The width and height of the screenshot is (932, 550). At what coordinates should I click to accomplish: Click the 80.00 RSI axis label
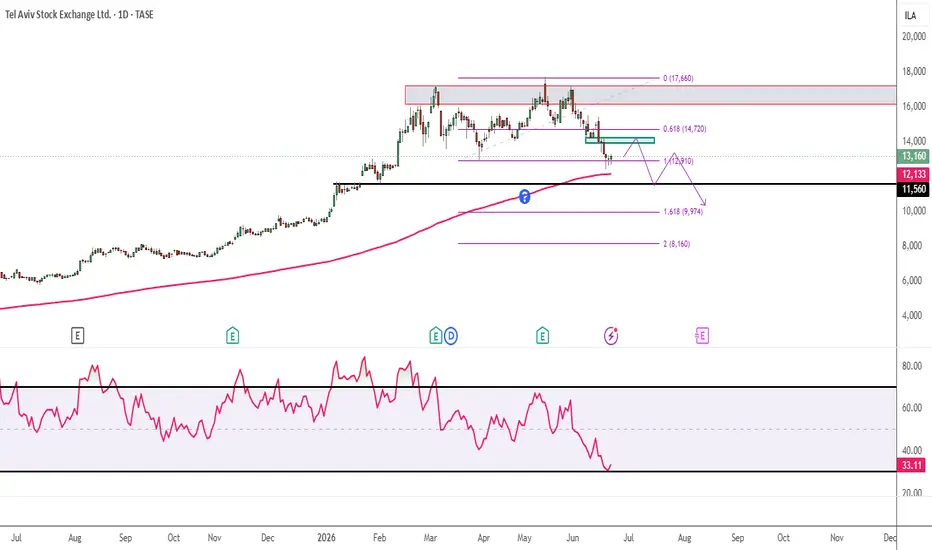[x=912, y=366]
